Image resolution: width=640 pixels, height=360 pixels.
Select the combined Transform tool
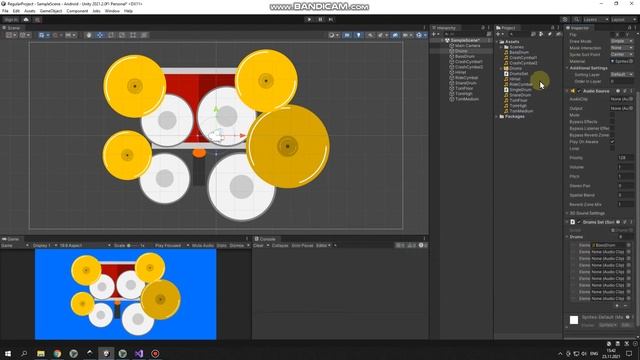click(144, 35)
